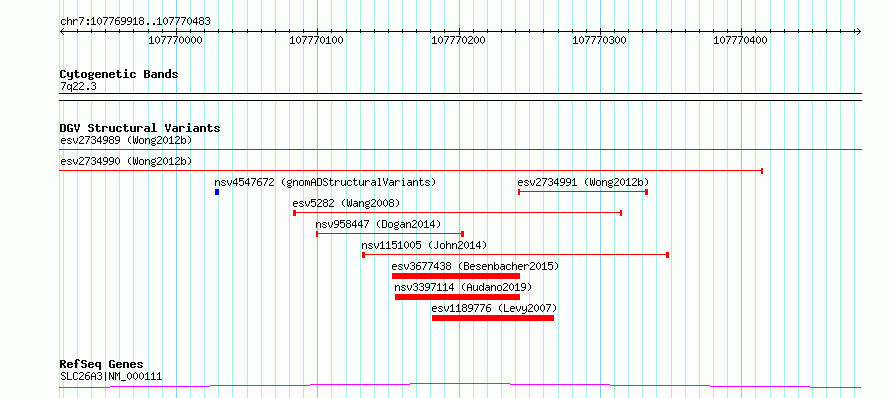Click the chr7:107769918..107770483 region label
The width and height of the screenshot is (890, 398).
point(135,22)
